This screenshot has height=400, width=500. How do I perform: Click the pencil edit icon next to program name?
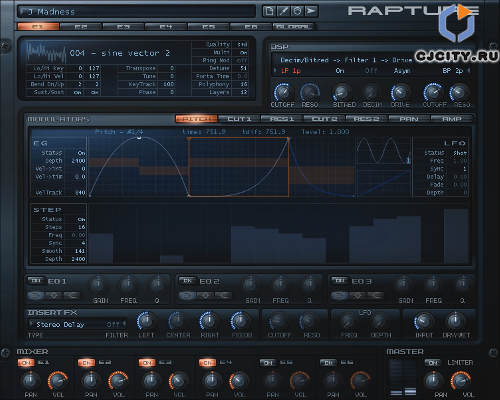[x=283, y=11]
